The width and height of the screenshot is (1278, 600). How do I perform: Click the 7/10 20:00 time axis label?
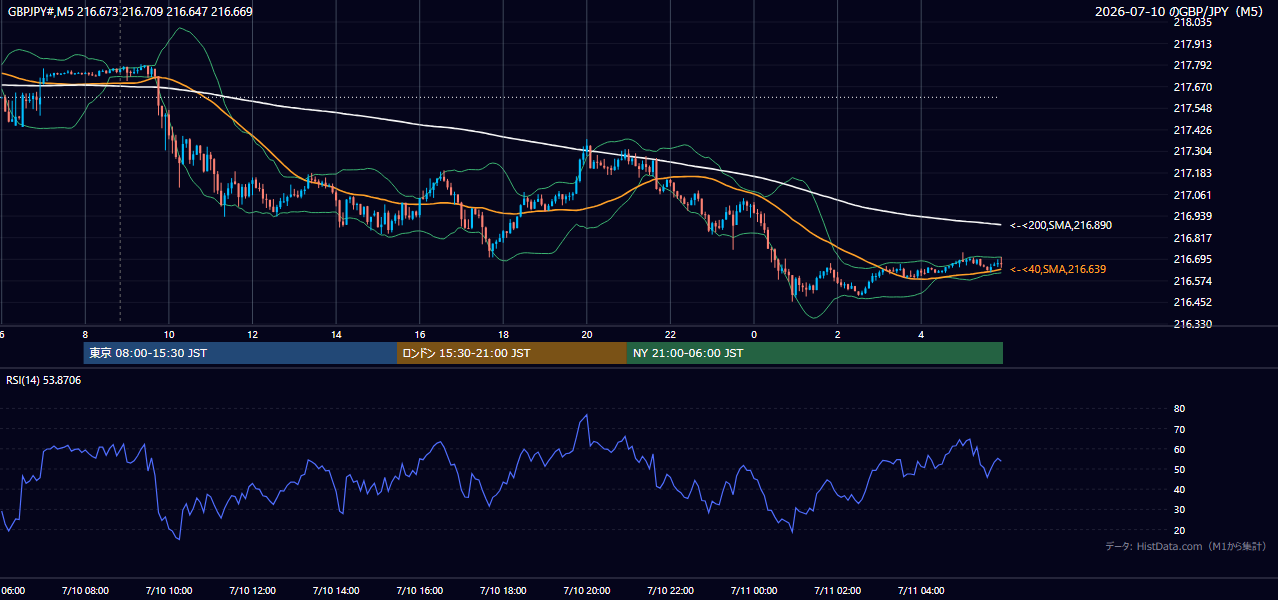(586, 590)
